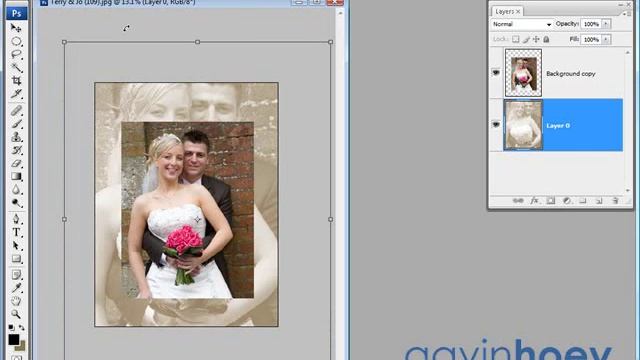Toggle lock image pixels
This screenshot has height=360, width=640.
[x=526, y=39]
